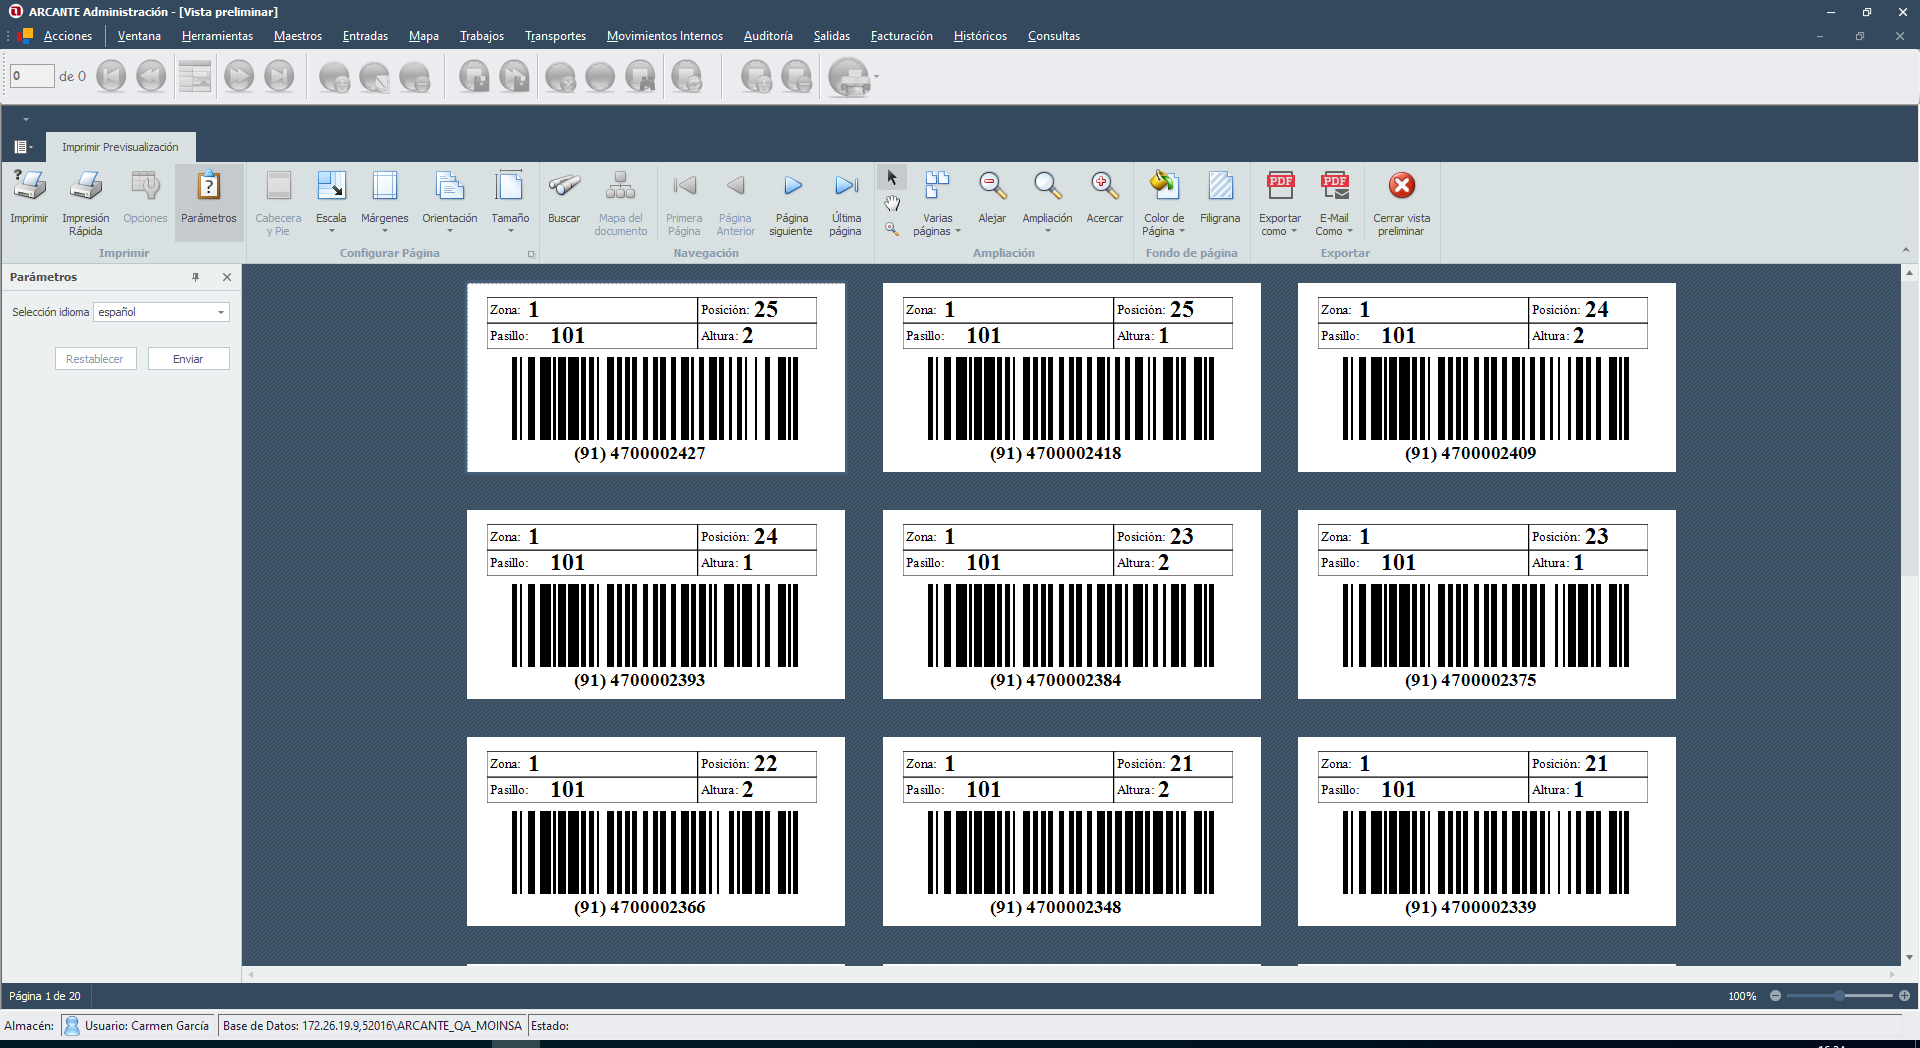Open the Tamaño page size dropdown
Viewport: 1920px width, 1048px height.
(x=510, y=202)
